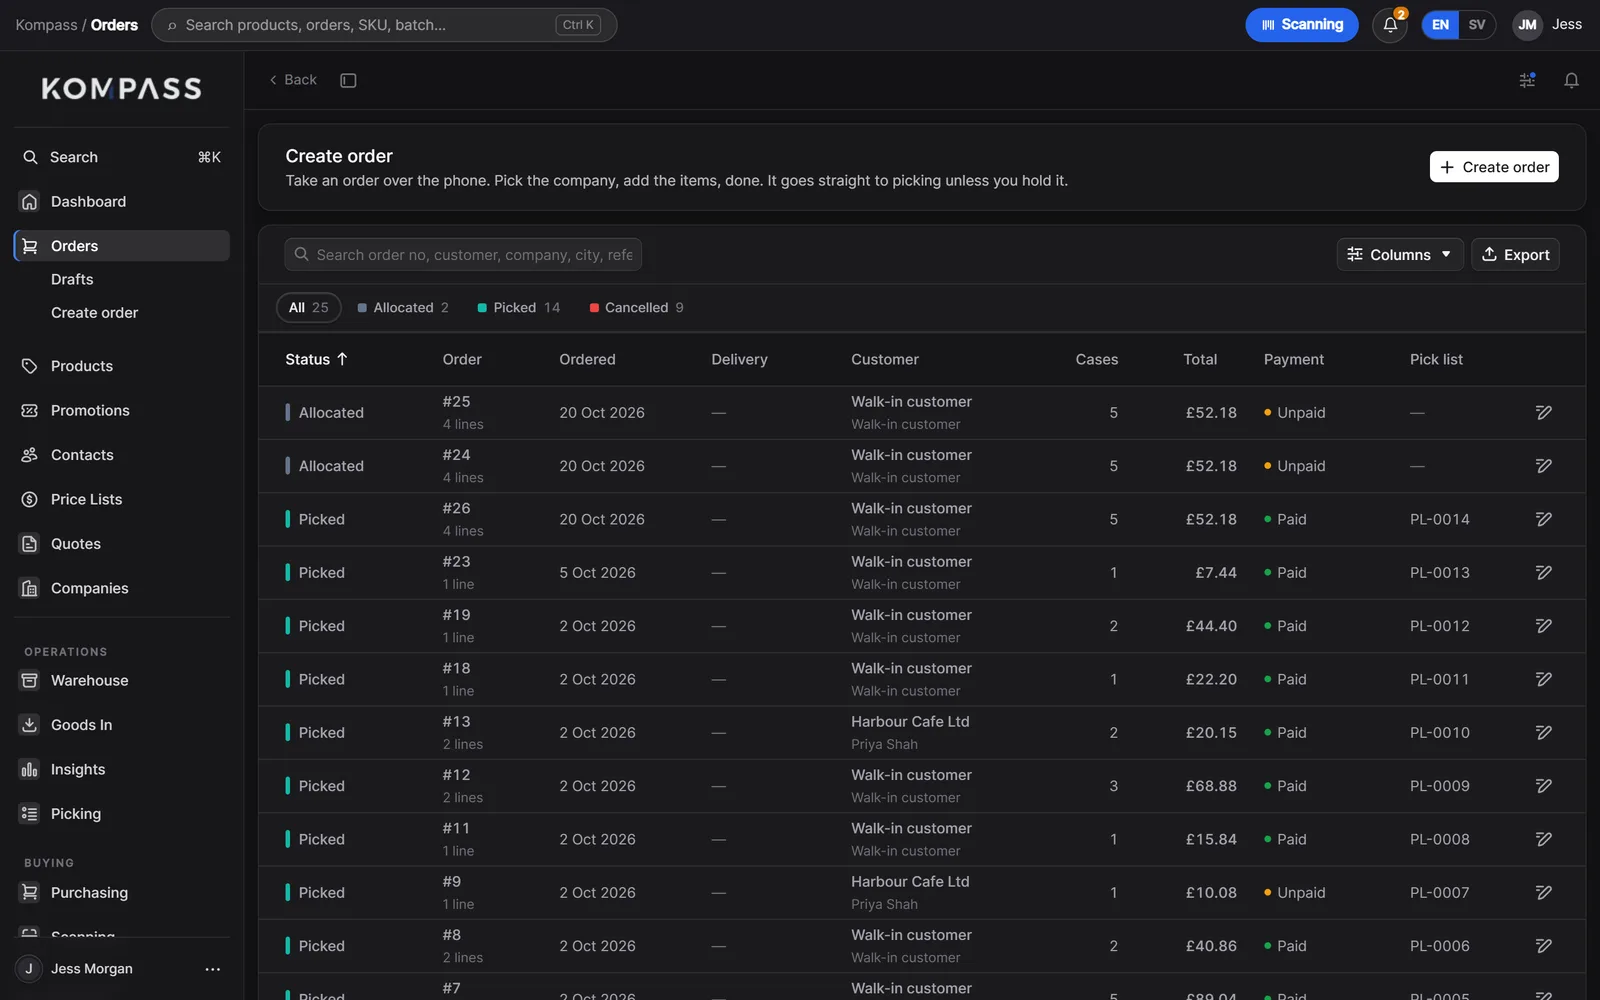The width and height of the screenshot is (1600, 1000).
Task: Open pick list PL-0014
Action: point(1439,520)
